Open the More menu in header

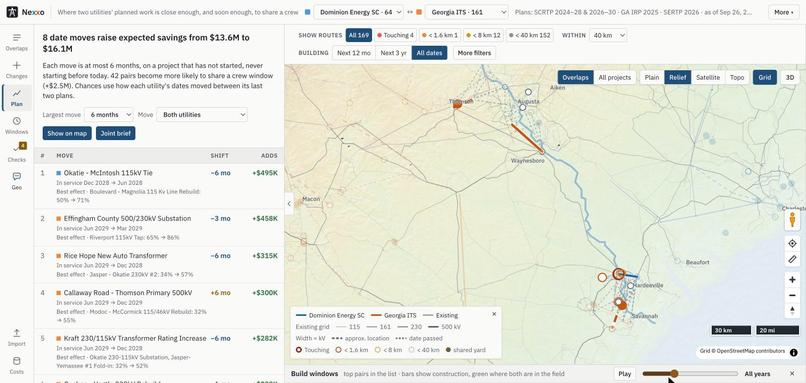784,12
